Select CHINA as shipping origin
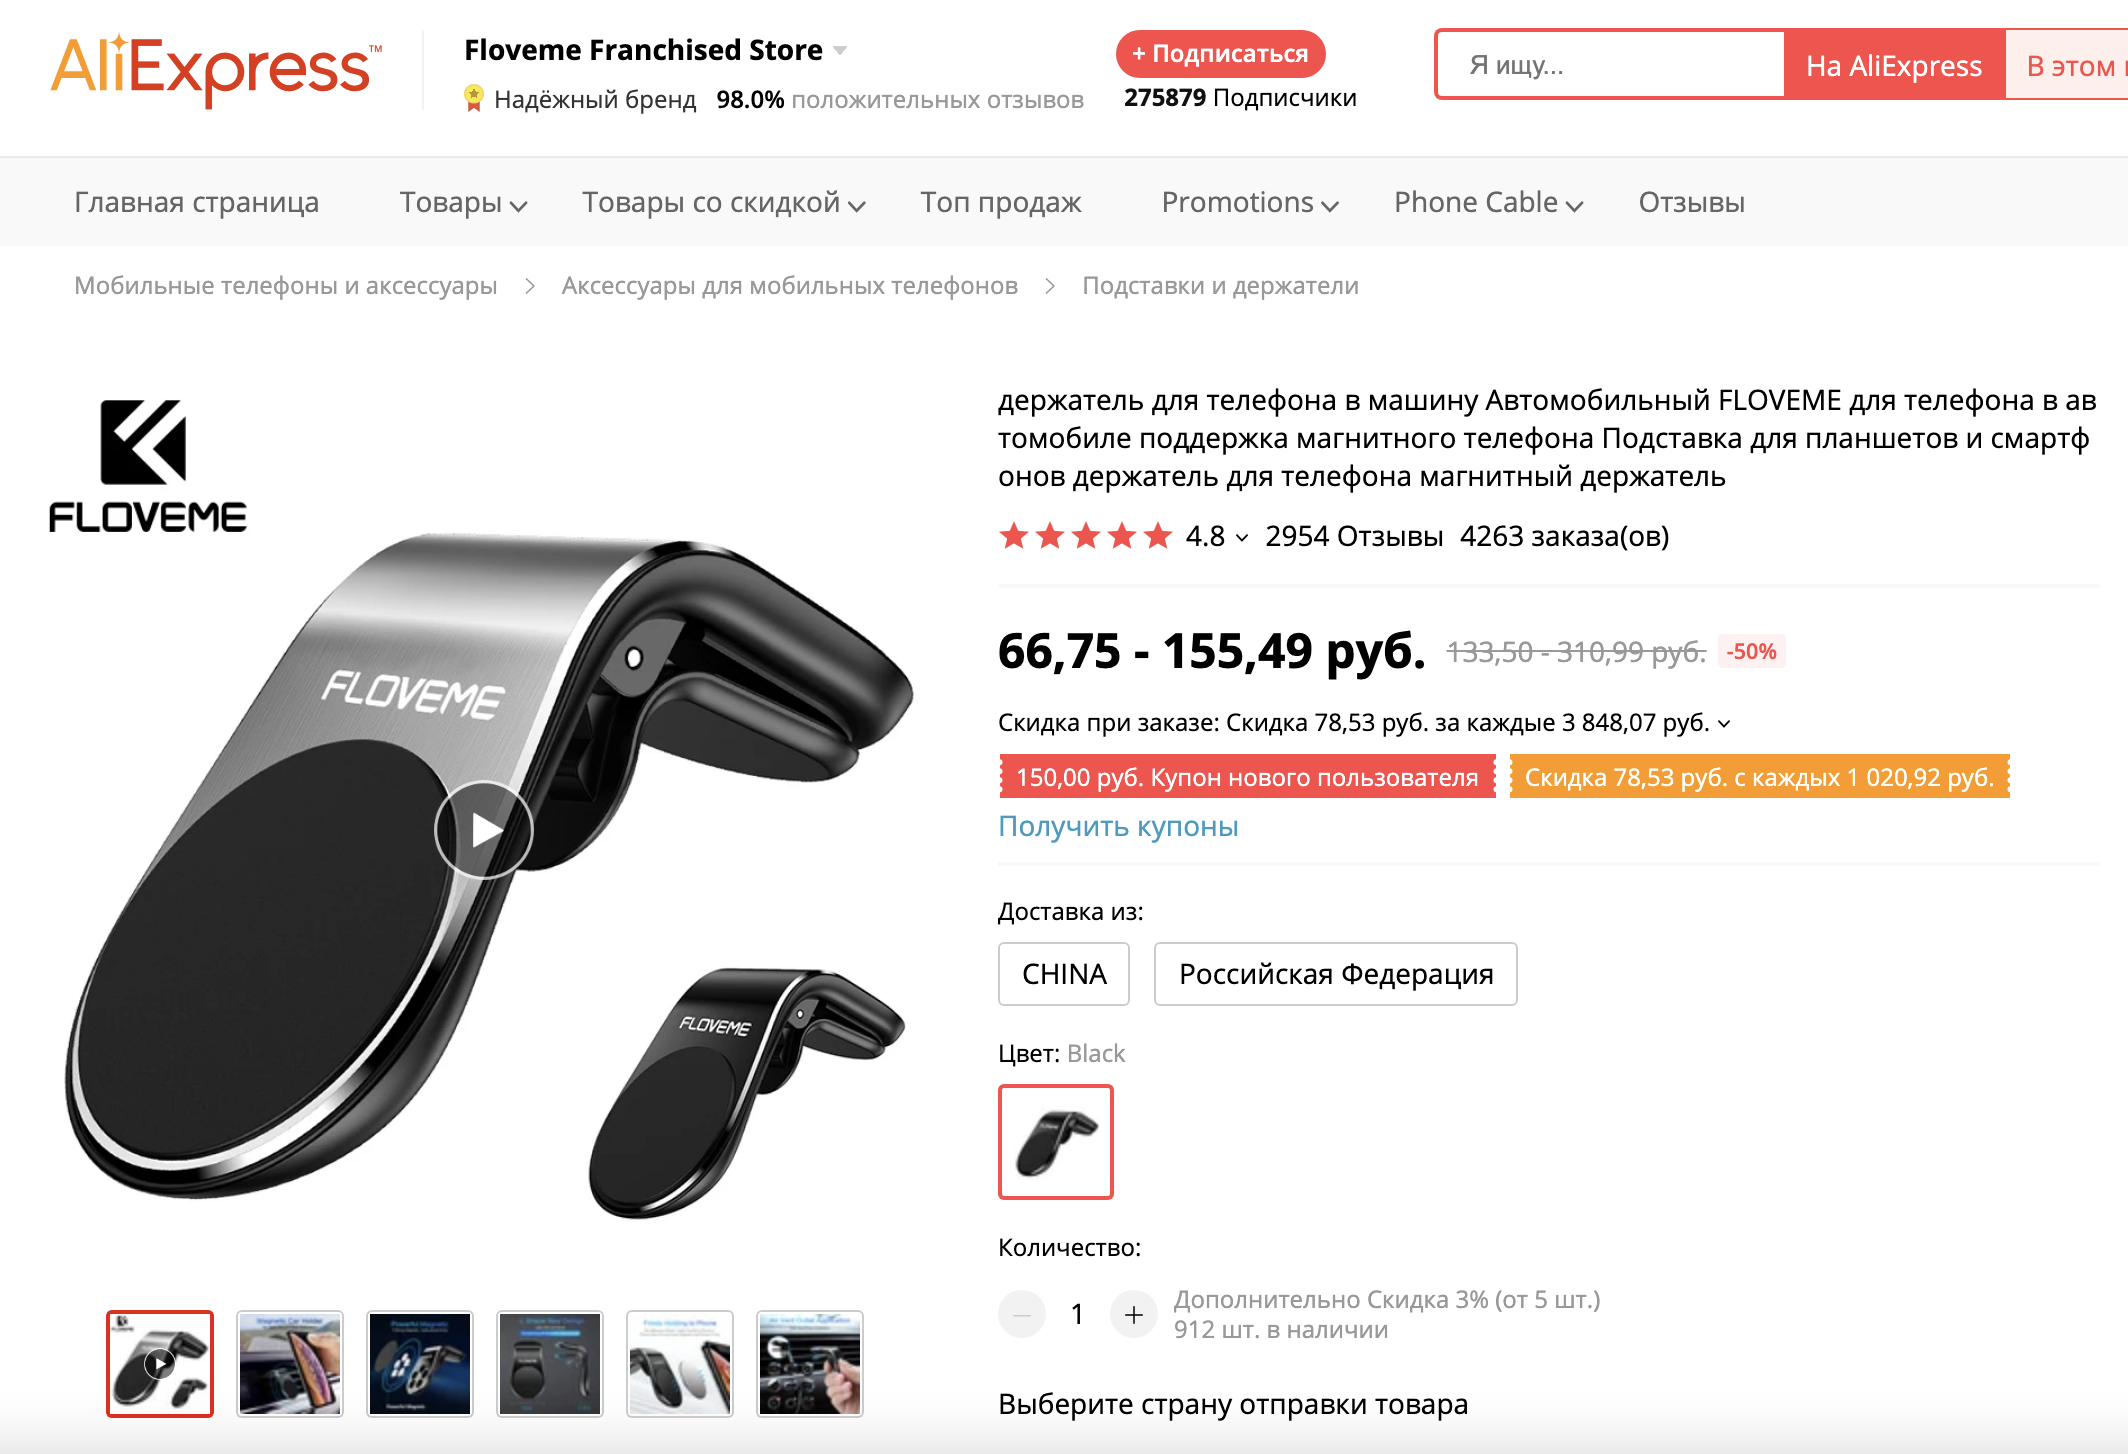2128x1454 pixels. coord(1064,974)
